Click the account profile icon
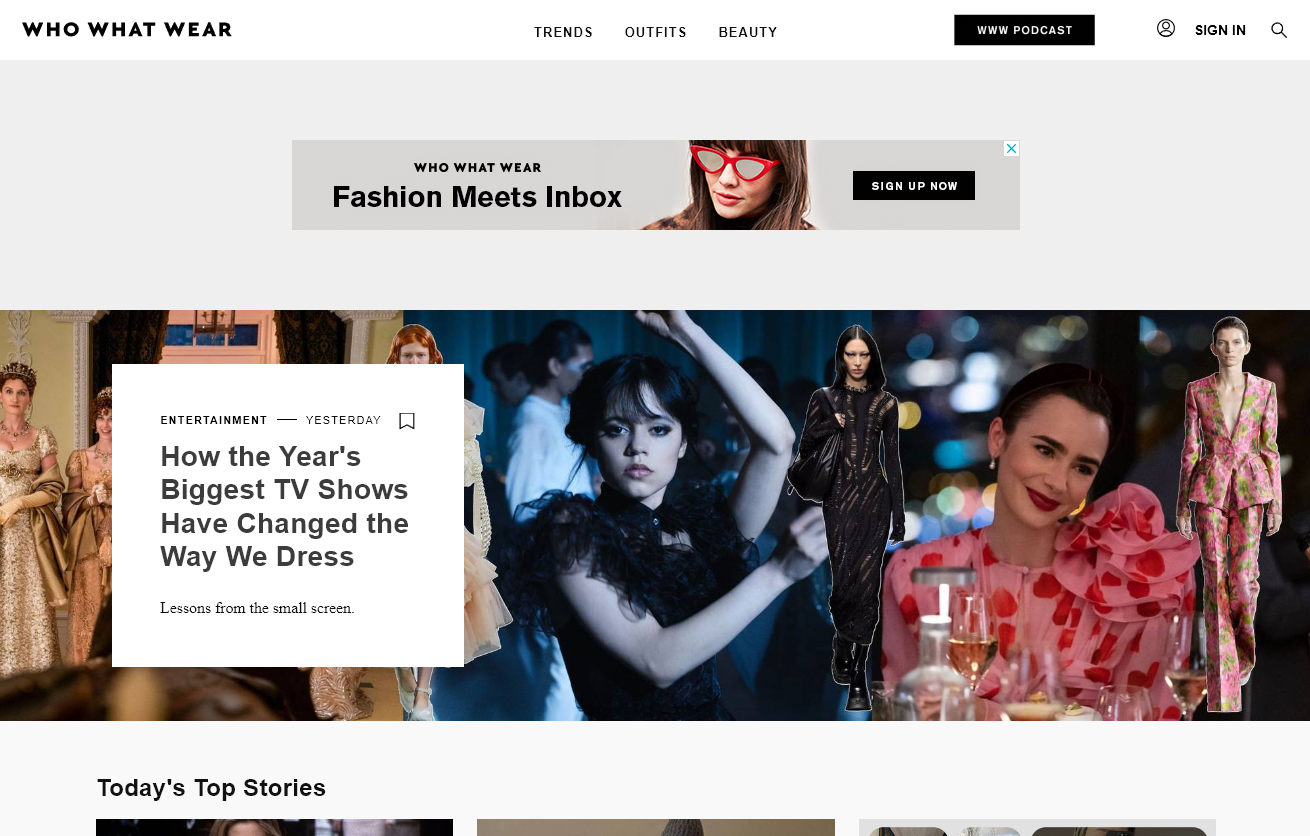This screenshot has height=836, width=1310. (1166, 29)
